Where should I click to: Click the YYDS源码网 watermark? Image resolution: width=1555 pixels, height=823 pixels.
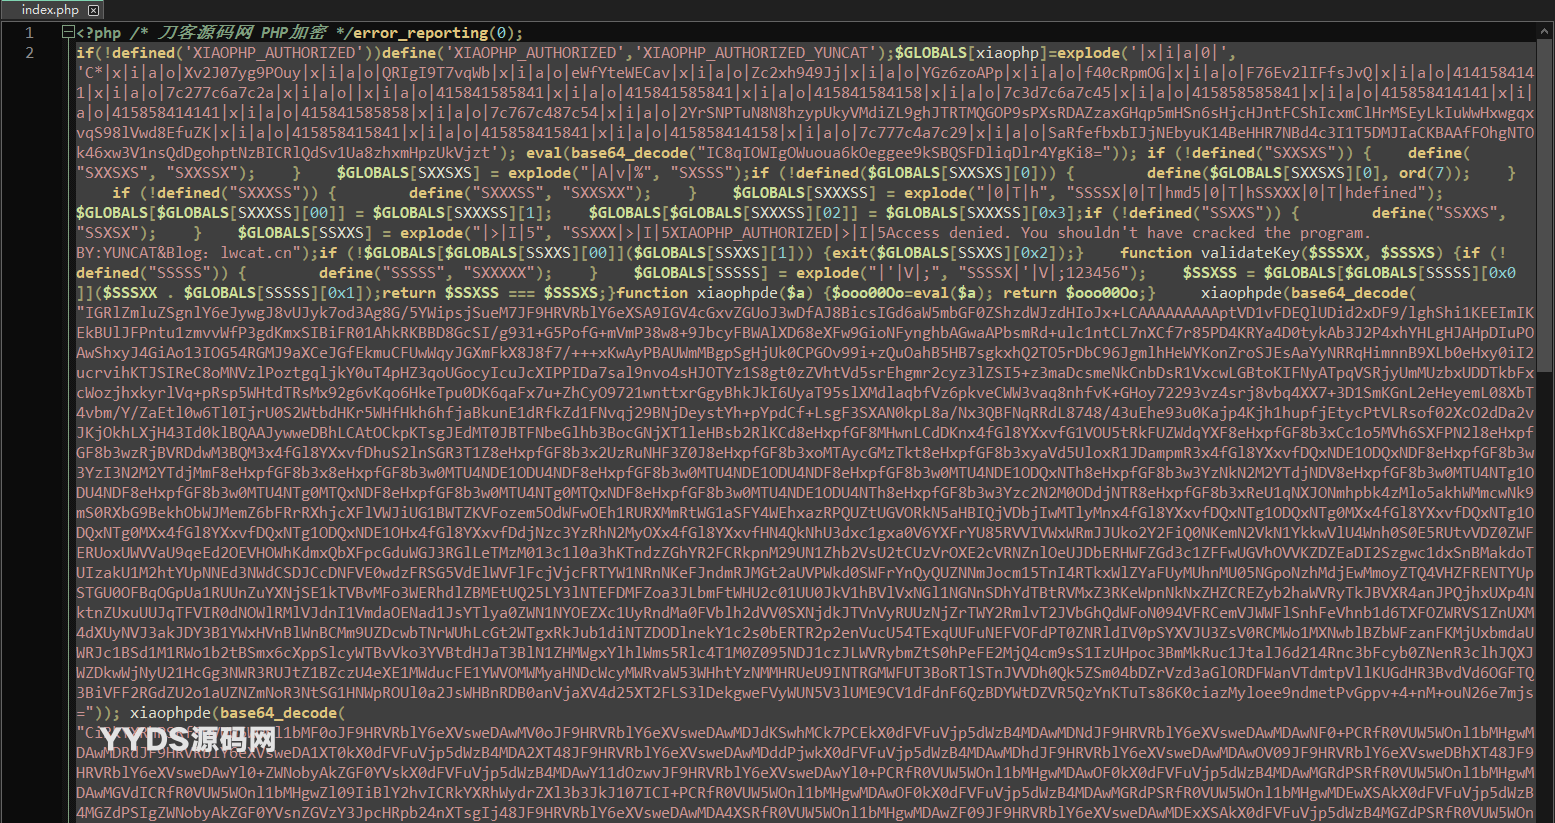click(x=188, y=739)
